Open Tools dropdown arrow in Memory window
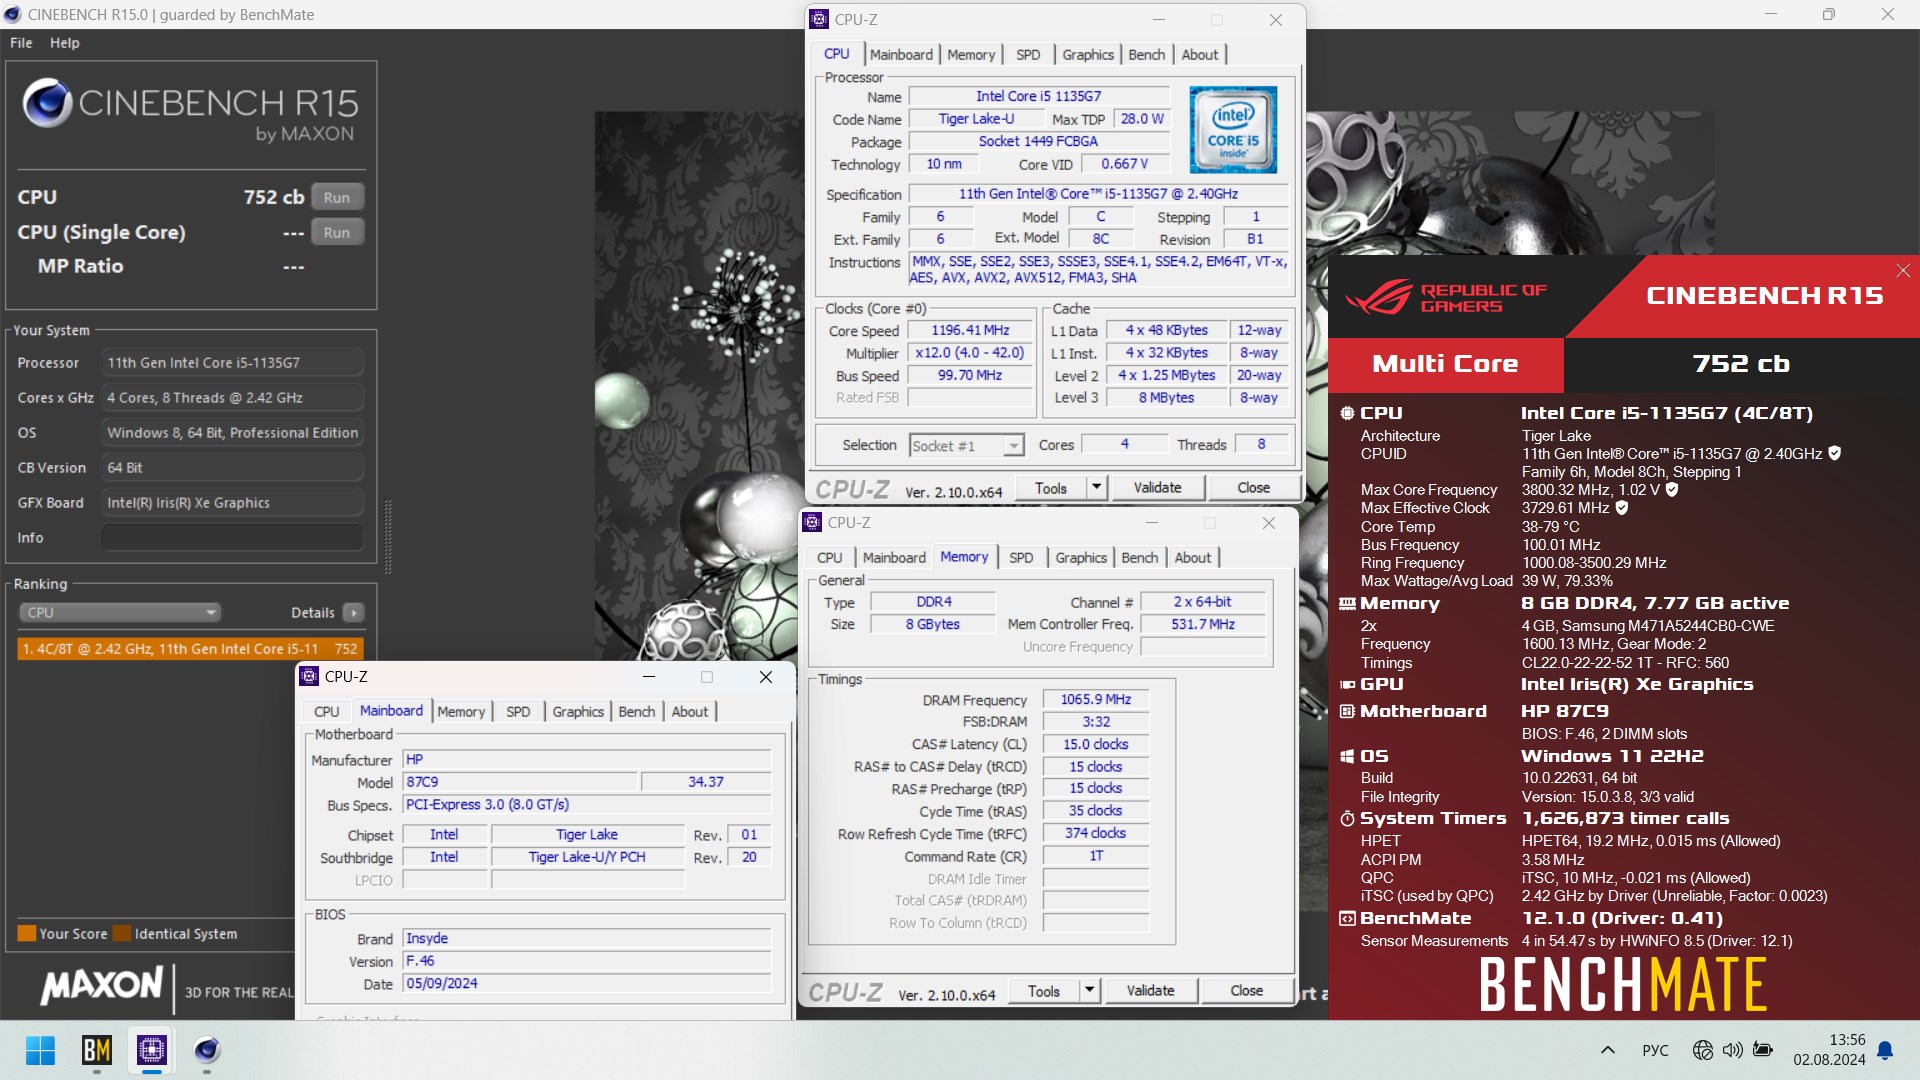1920x1080 pixels. [1089, 991]
